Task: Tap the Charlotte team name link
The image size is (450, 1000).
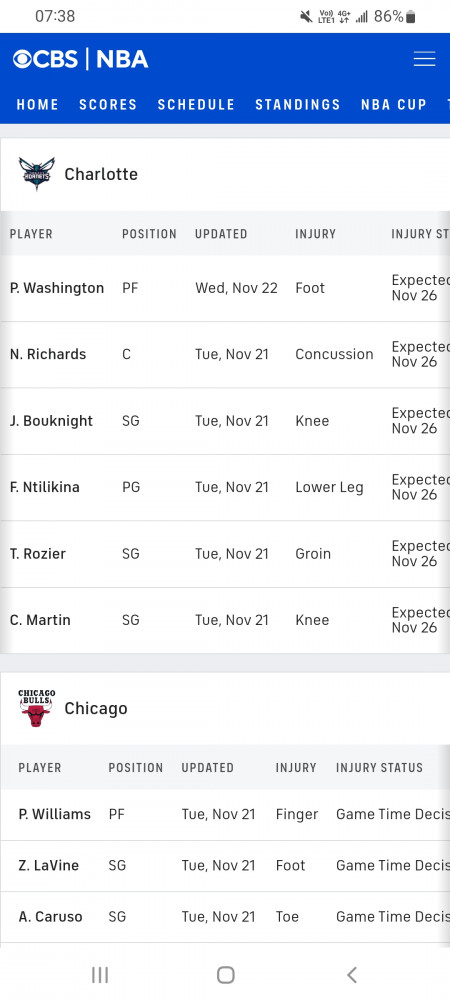Action: click(101, 174)
